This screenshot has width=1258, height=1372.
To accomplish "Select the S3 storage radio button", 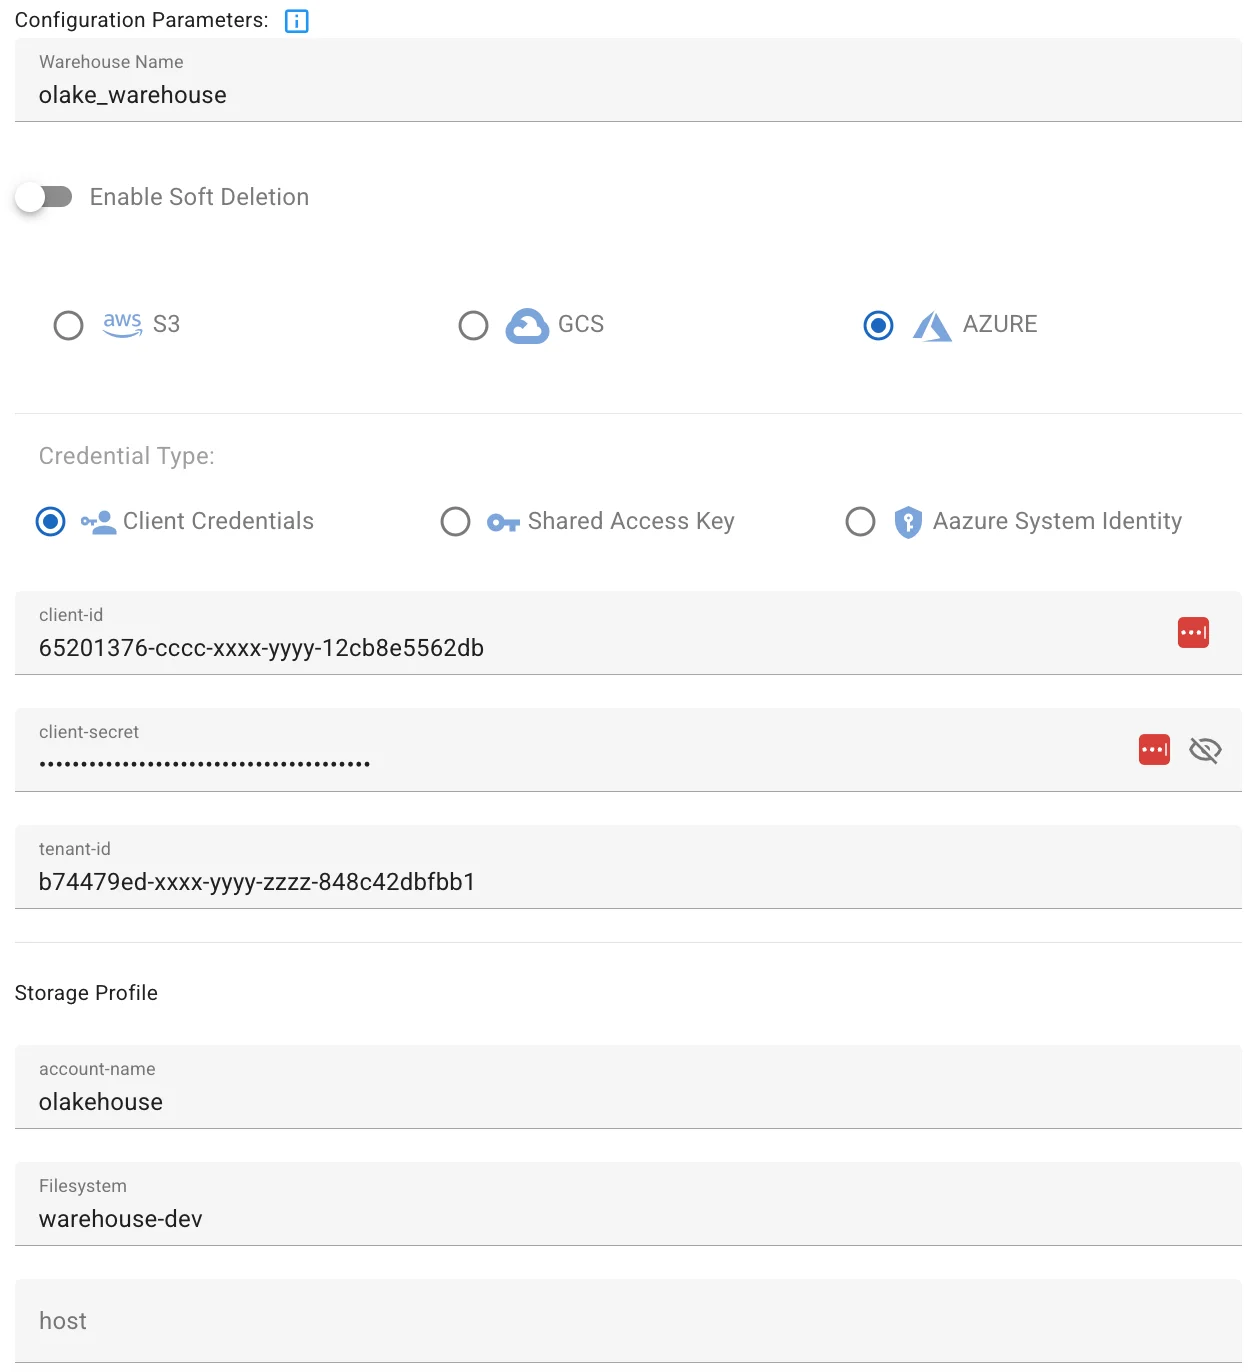I will pos(68,325).
